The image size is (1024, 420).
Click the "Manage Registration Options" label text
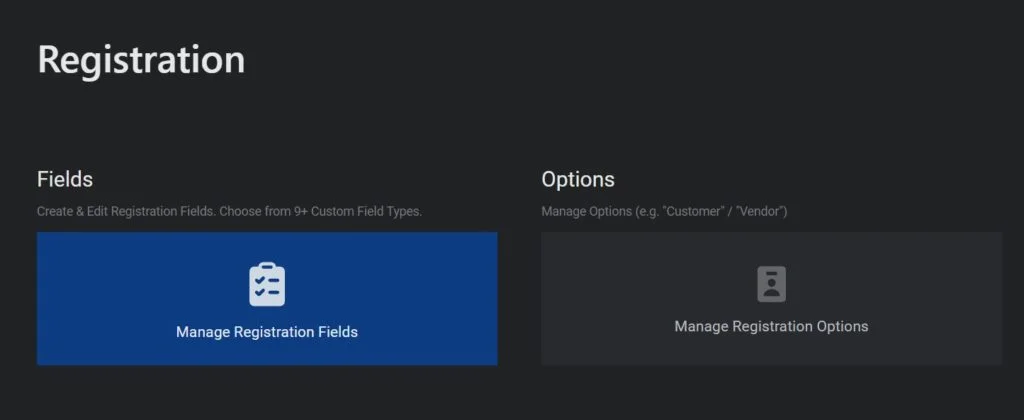pyautogui.click(x=771, y=326)
